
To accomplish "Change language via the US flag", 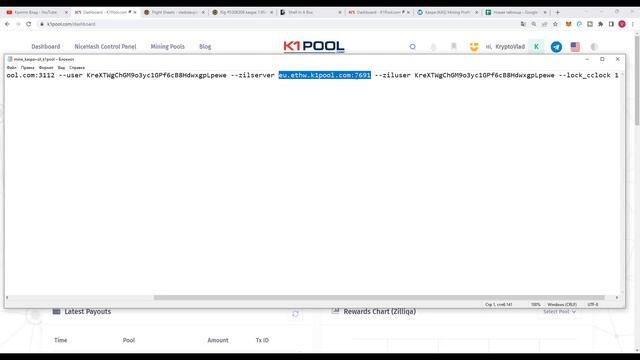I will coord(575,47).
